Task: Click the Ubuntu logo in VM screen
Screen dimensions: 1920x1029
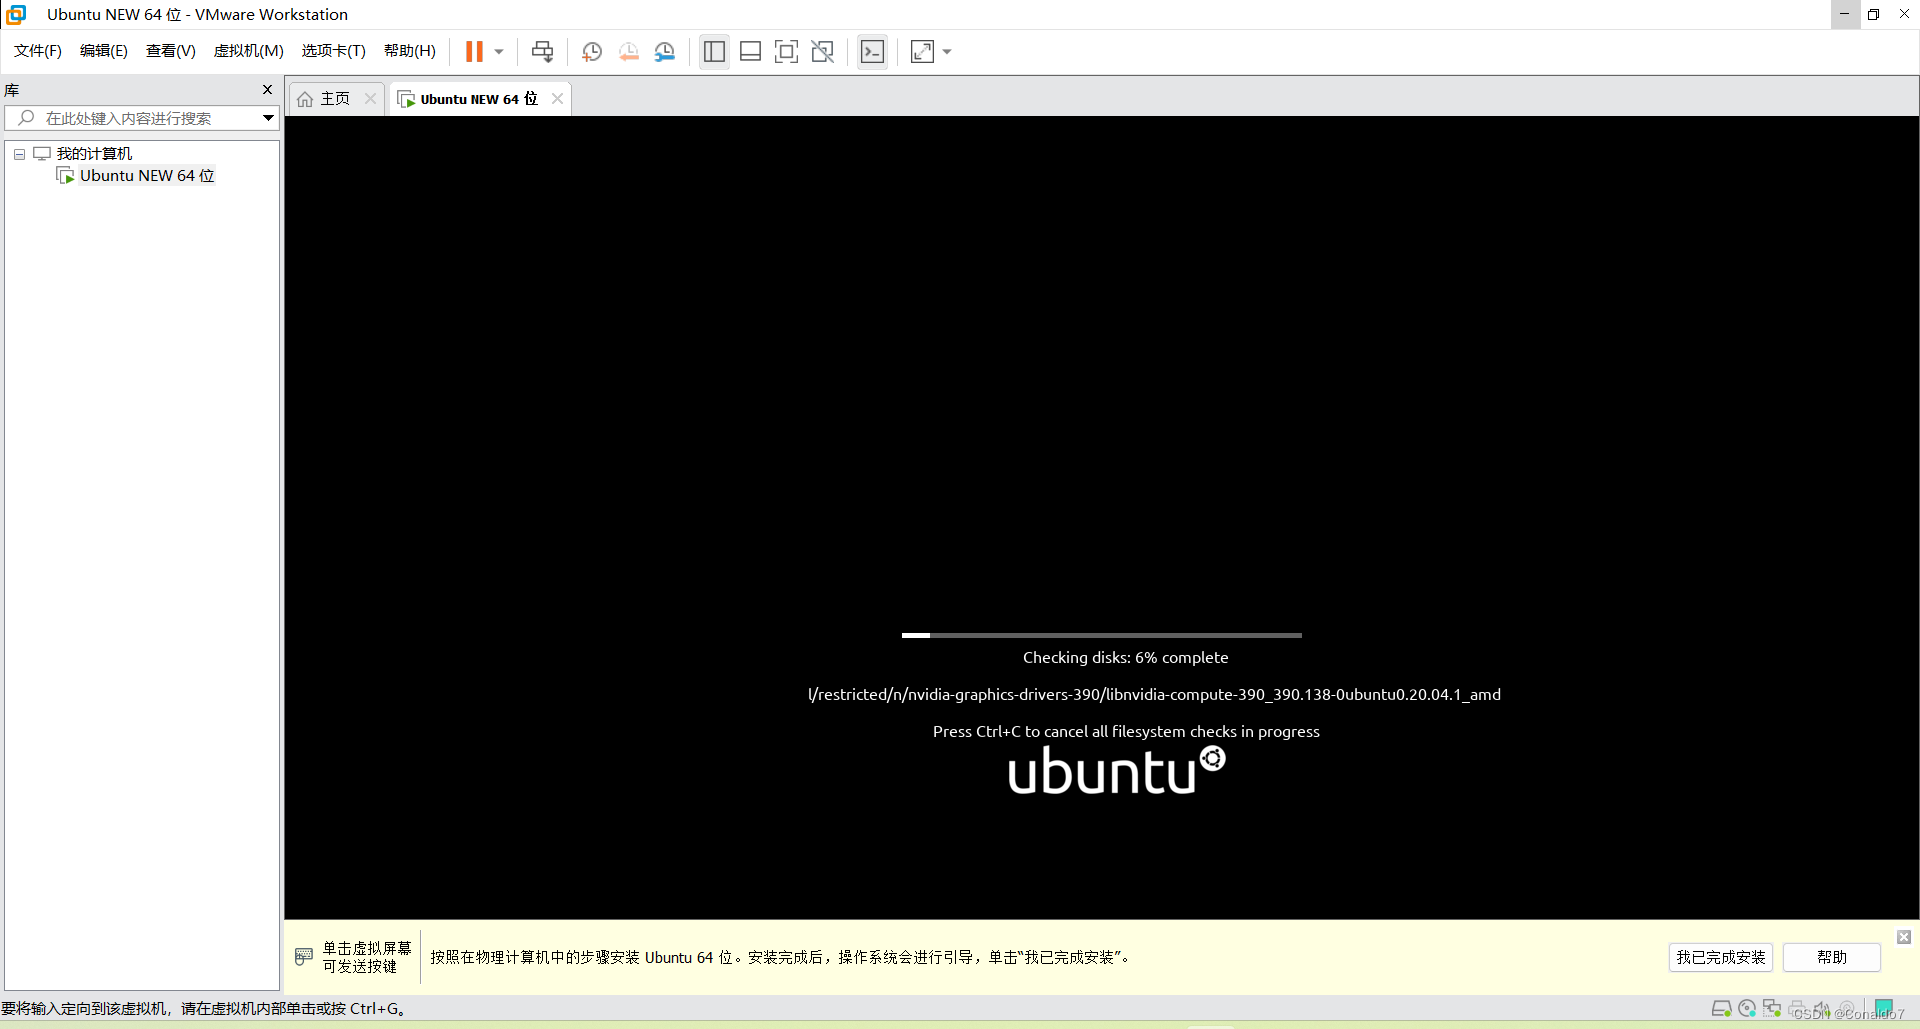Action: pyautogui.click(x=1116, y=771)
